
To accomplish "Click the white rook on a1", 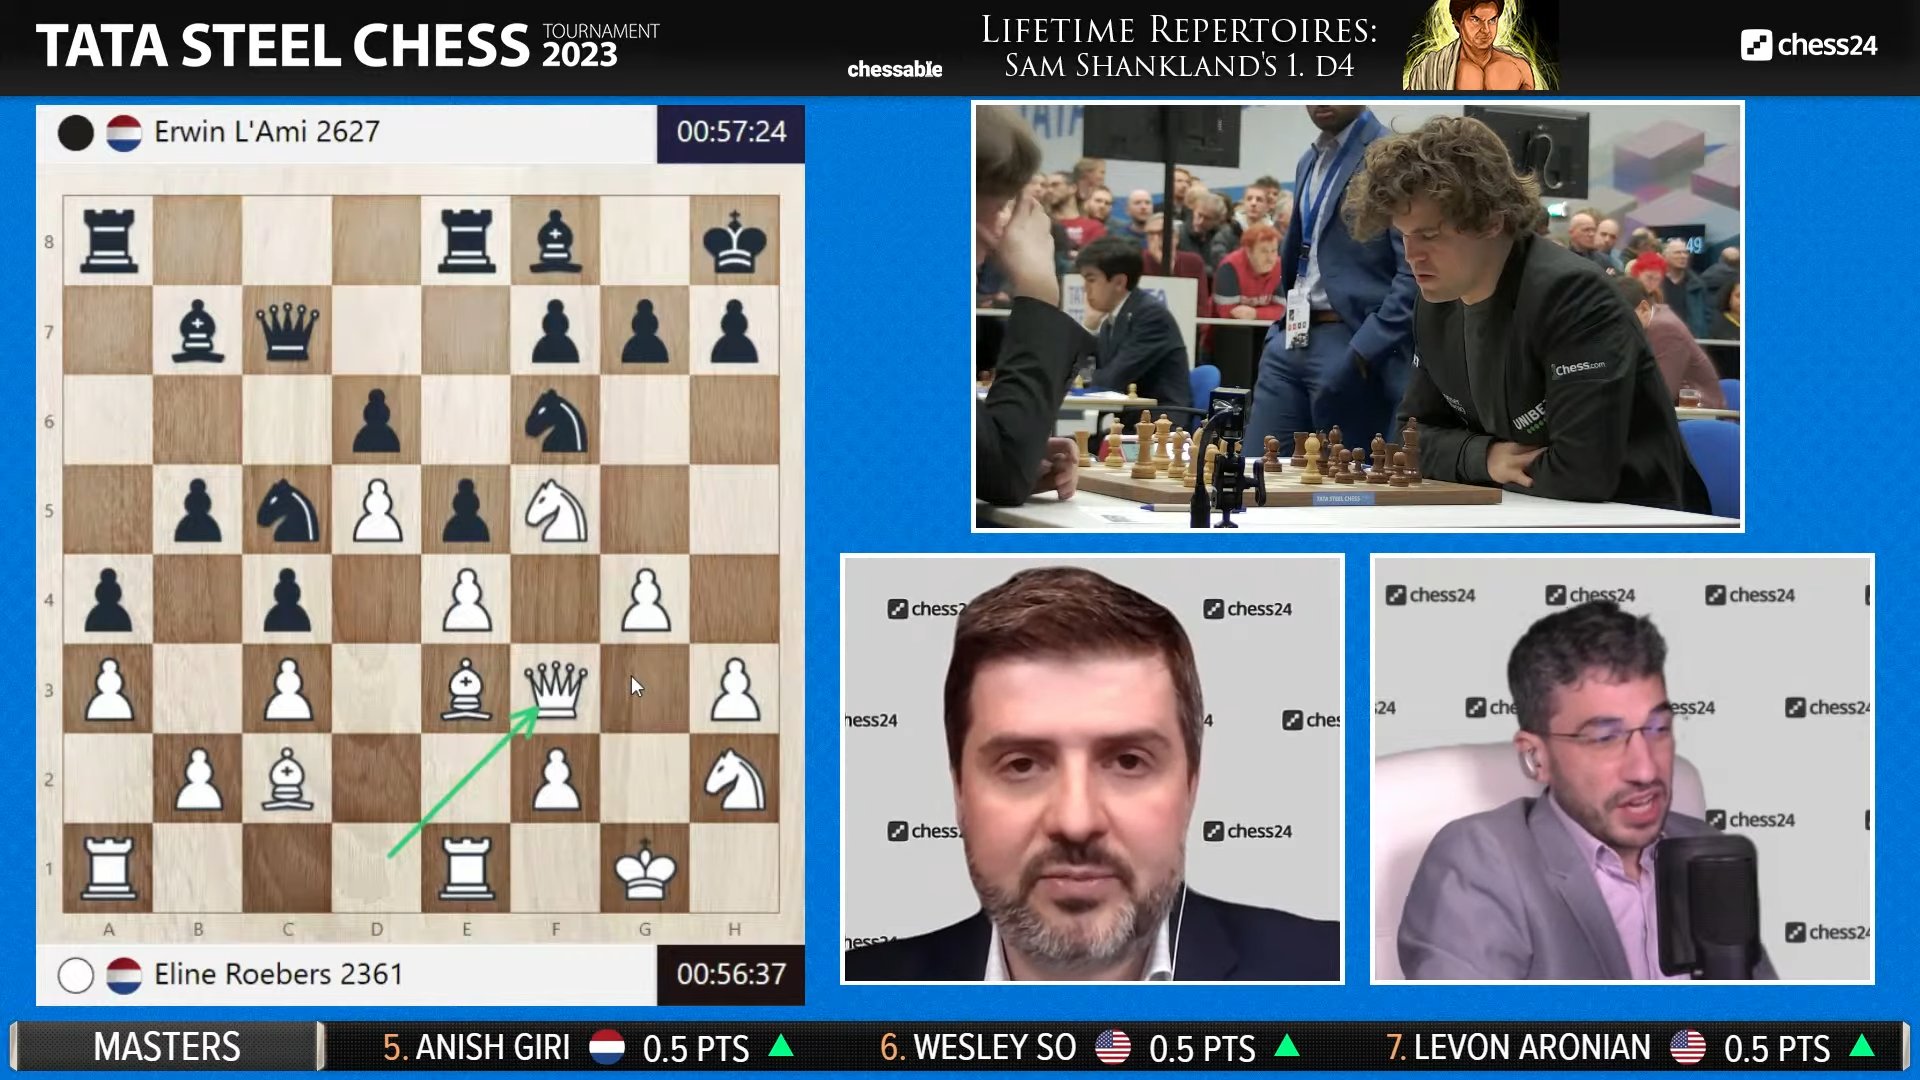I will click(108, 868).
